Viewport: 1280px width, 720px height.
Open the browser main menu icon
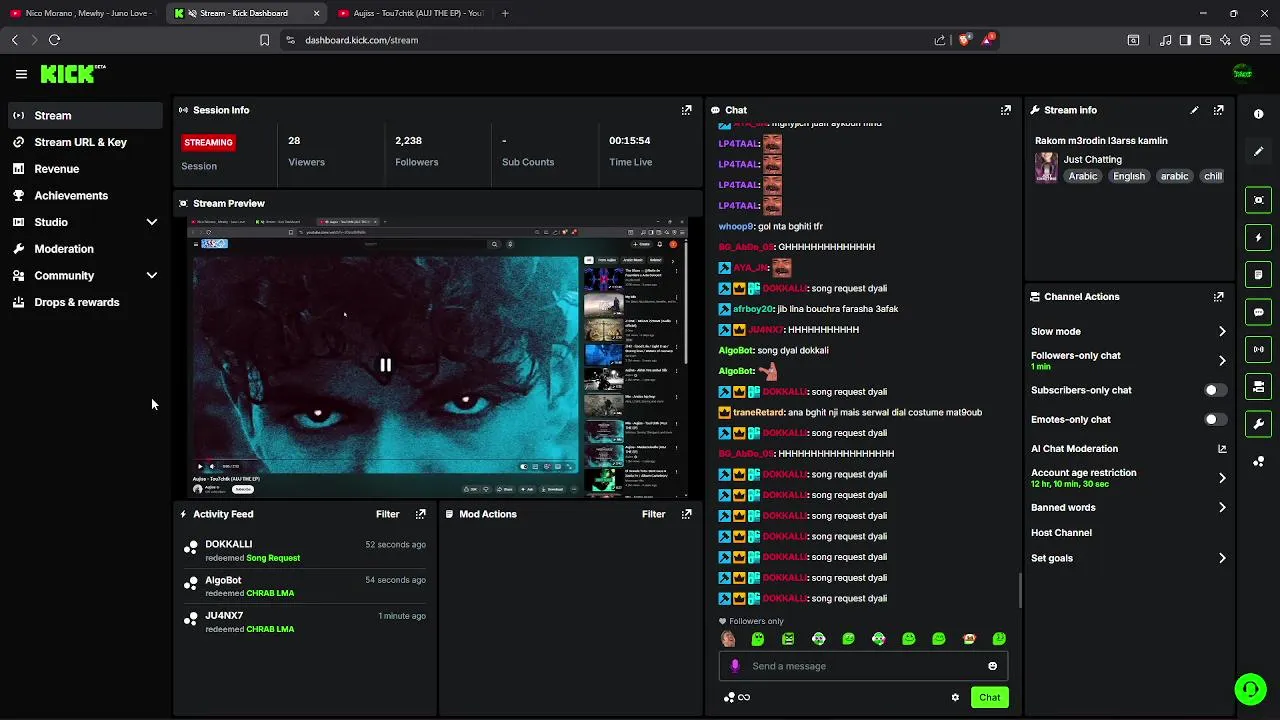coord(1265,40)
